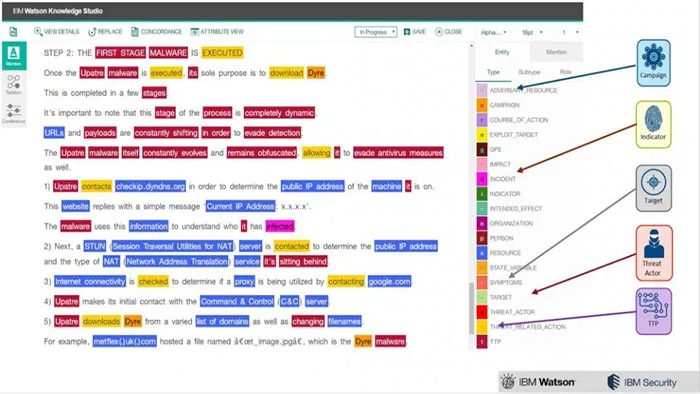Pick the INDICATOR green swatch
700x394 pixels.
coord(482,193)
